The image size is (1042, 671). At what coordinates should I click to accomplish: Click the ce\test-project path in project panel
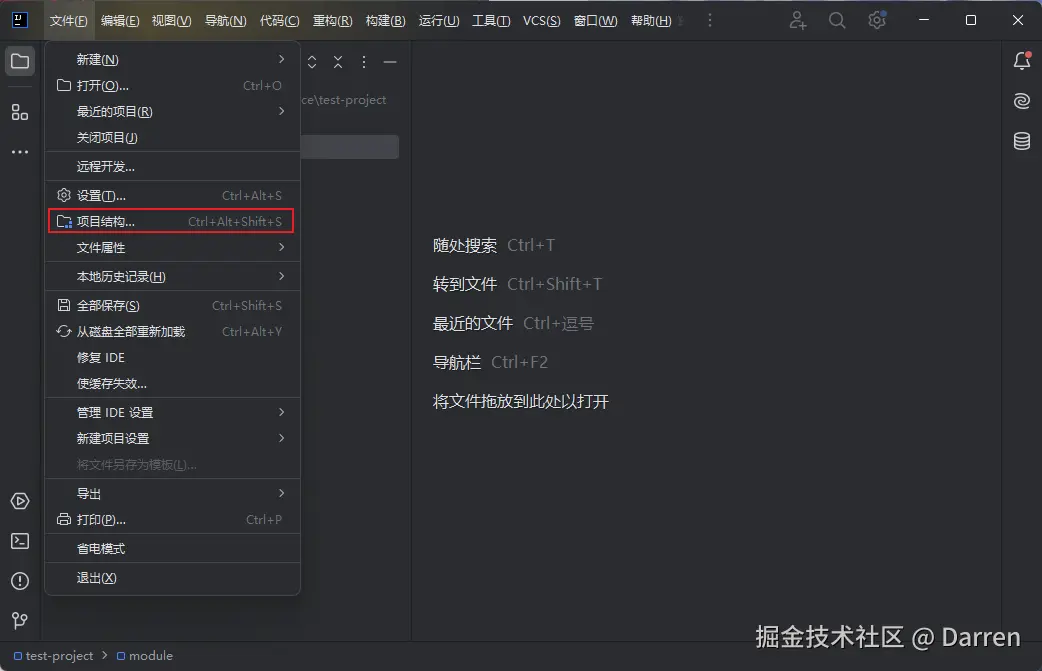click(344, 100)
